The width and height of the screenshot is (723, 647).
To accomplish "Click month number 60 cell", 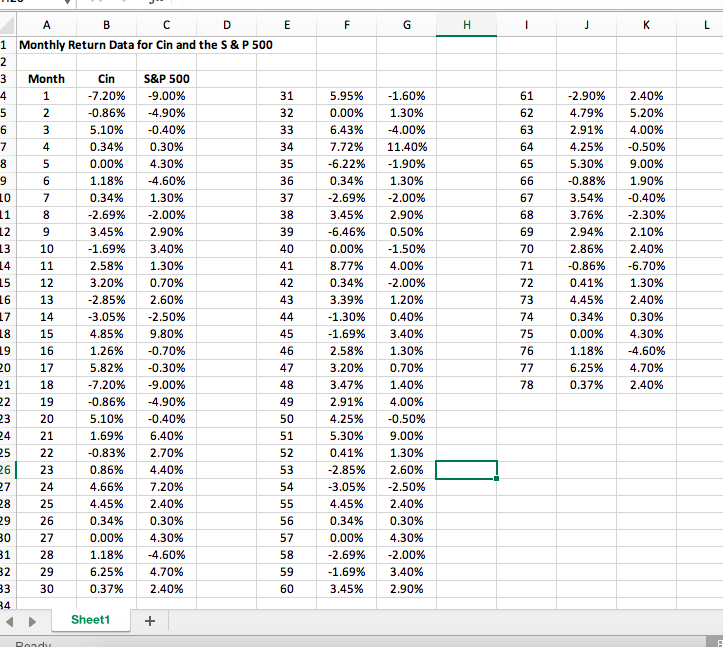I will tap(286, 589).
